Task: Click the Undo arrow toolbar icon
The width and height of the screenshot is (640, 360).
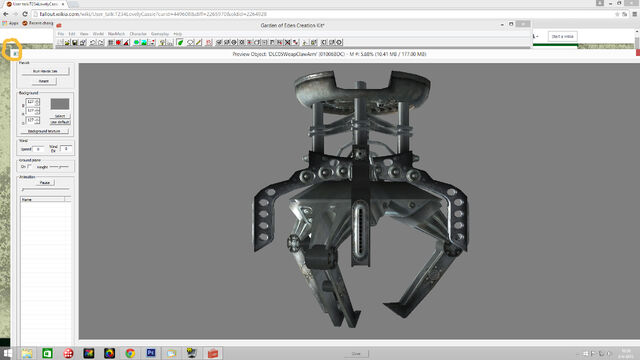Action: click(92, 42)
